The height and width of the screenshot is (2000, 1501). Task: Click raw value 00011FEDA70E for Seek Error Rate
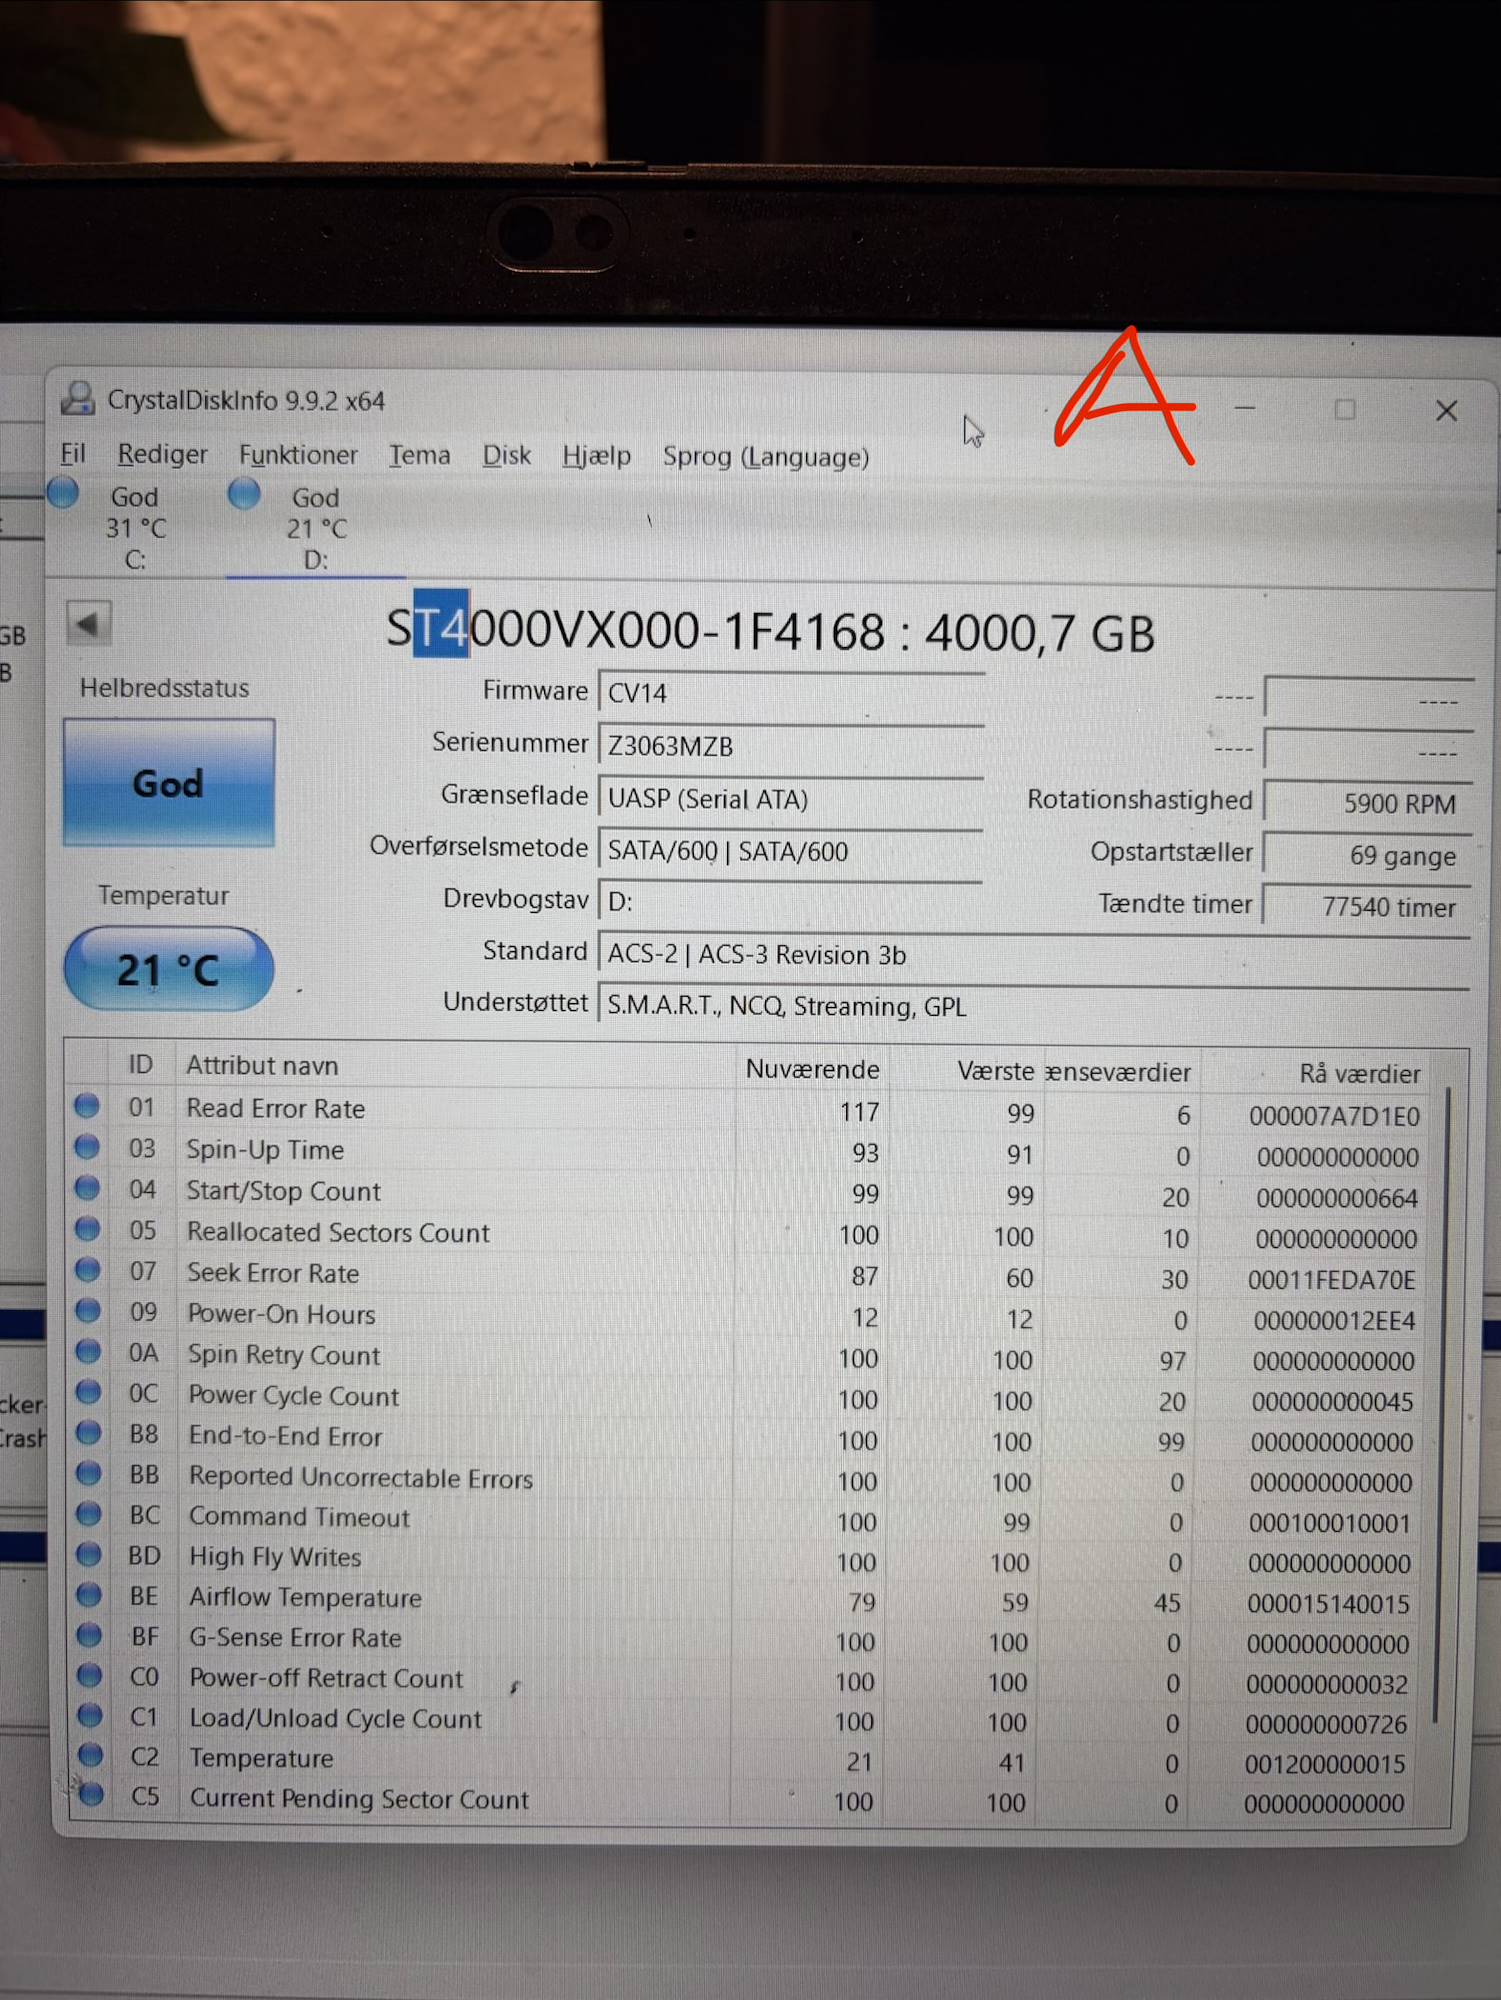tap(1332, 1279)
